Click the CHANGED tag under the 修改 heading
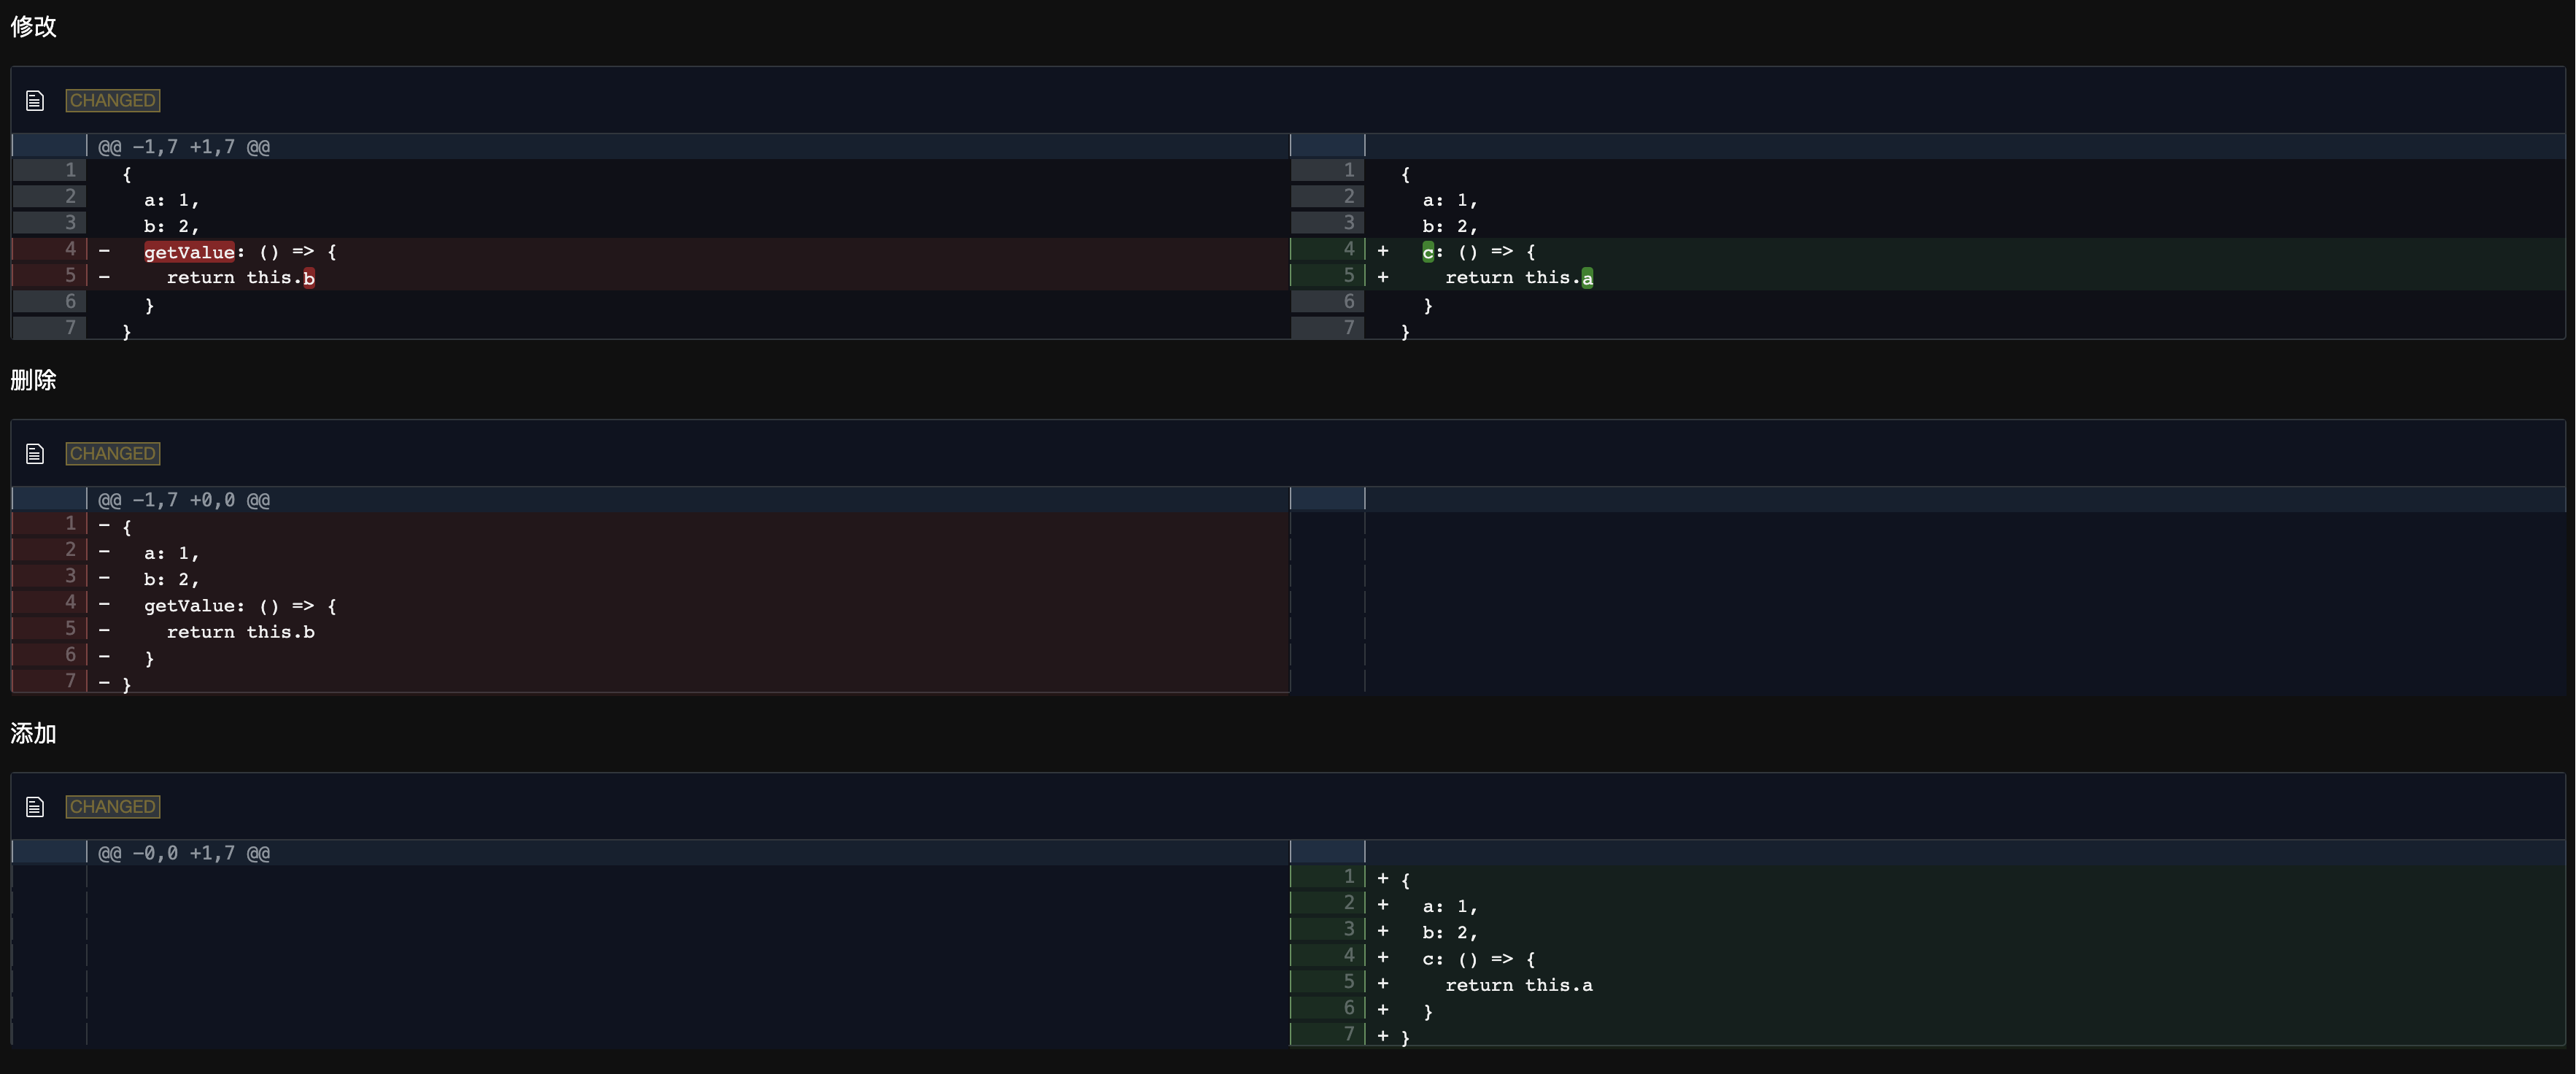The image size is (2576, 1074). (x=113, y=100)
